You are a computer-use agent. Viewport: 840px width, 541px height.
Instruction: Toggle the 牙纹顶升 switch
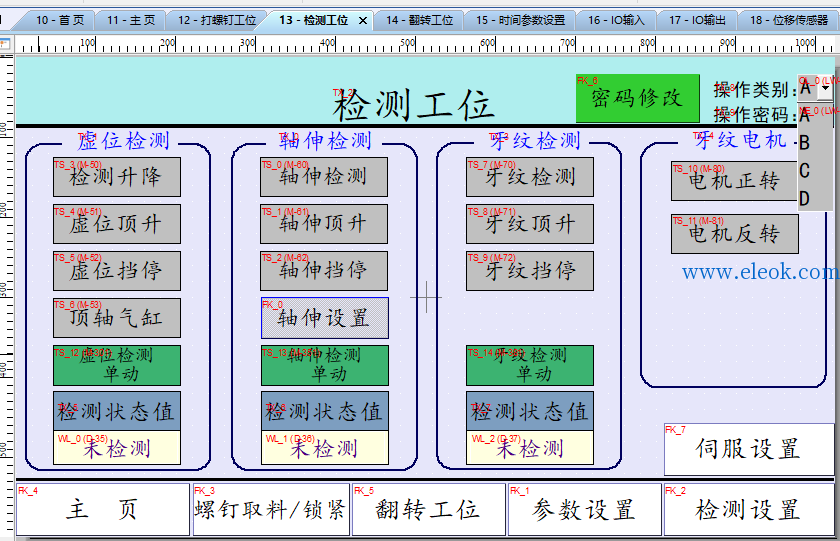point(530,224)
